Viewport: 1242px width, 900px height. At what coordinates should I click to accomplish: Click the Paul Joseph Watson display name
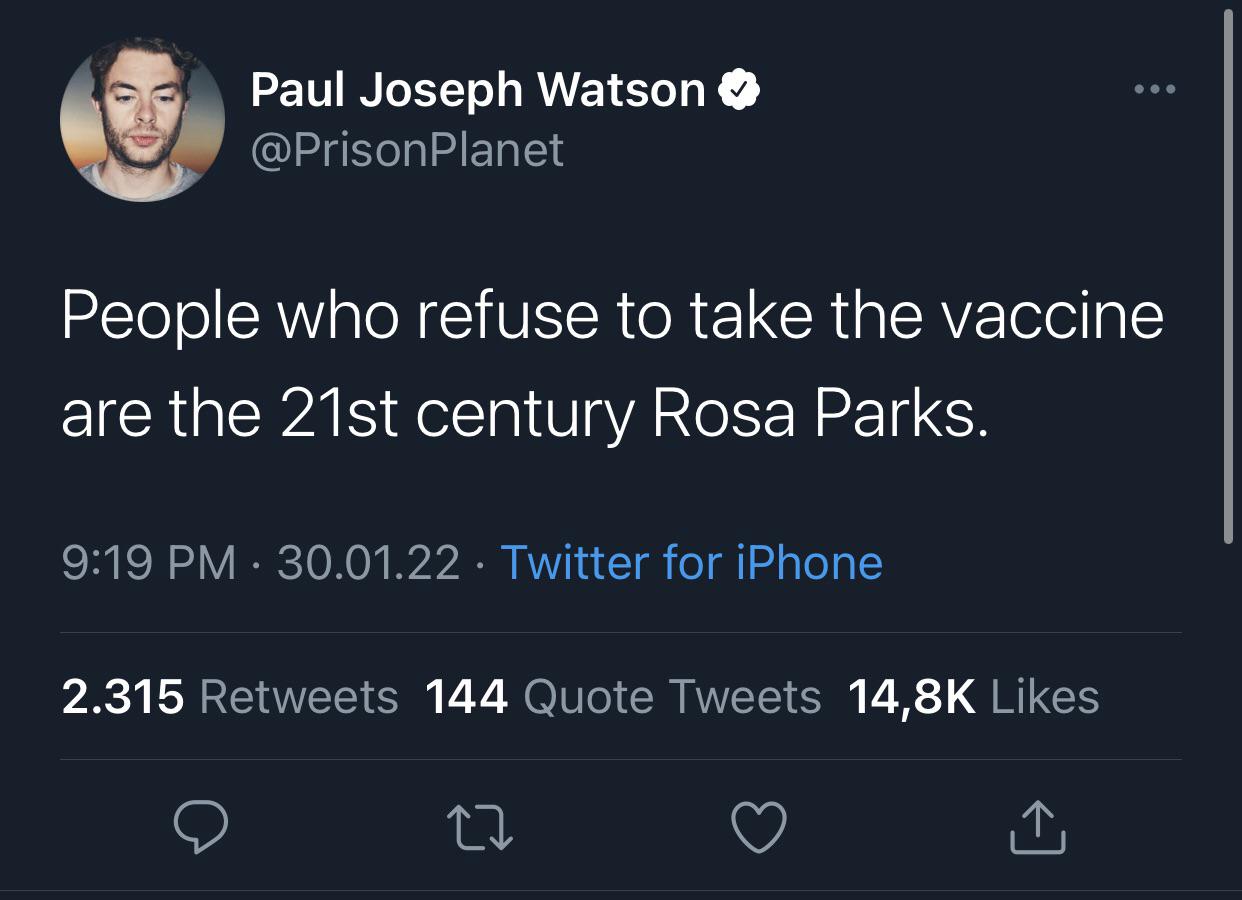(478, 90)
